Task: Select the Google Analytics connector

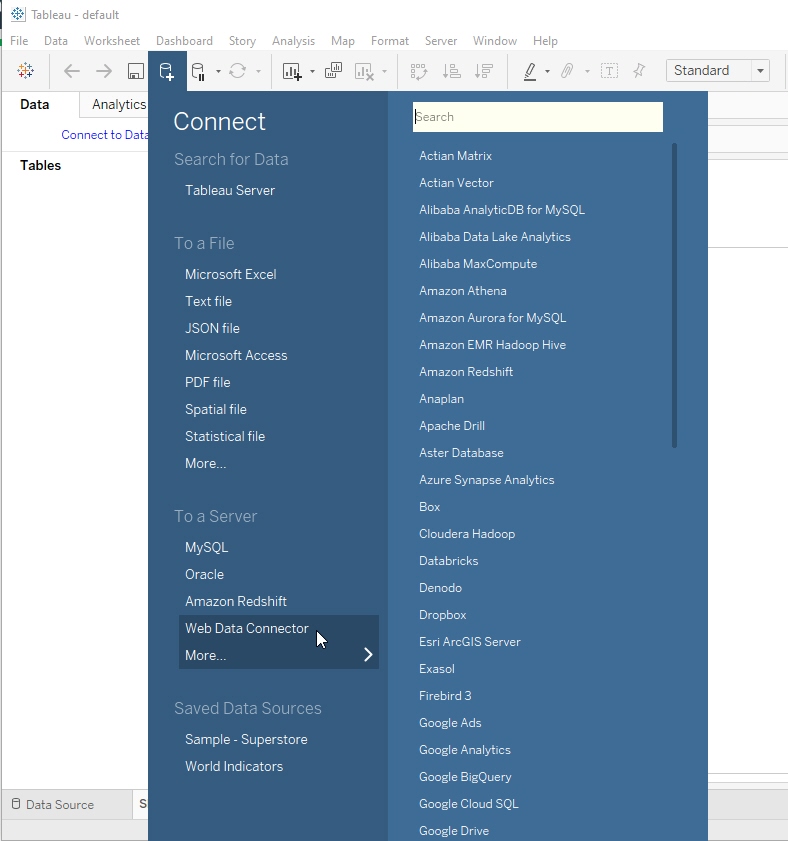Action: [465, 750]
